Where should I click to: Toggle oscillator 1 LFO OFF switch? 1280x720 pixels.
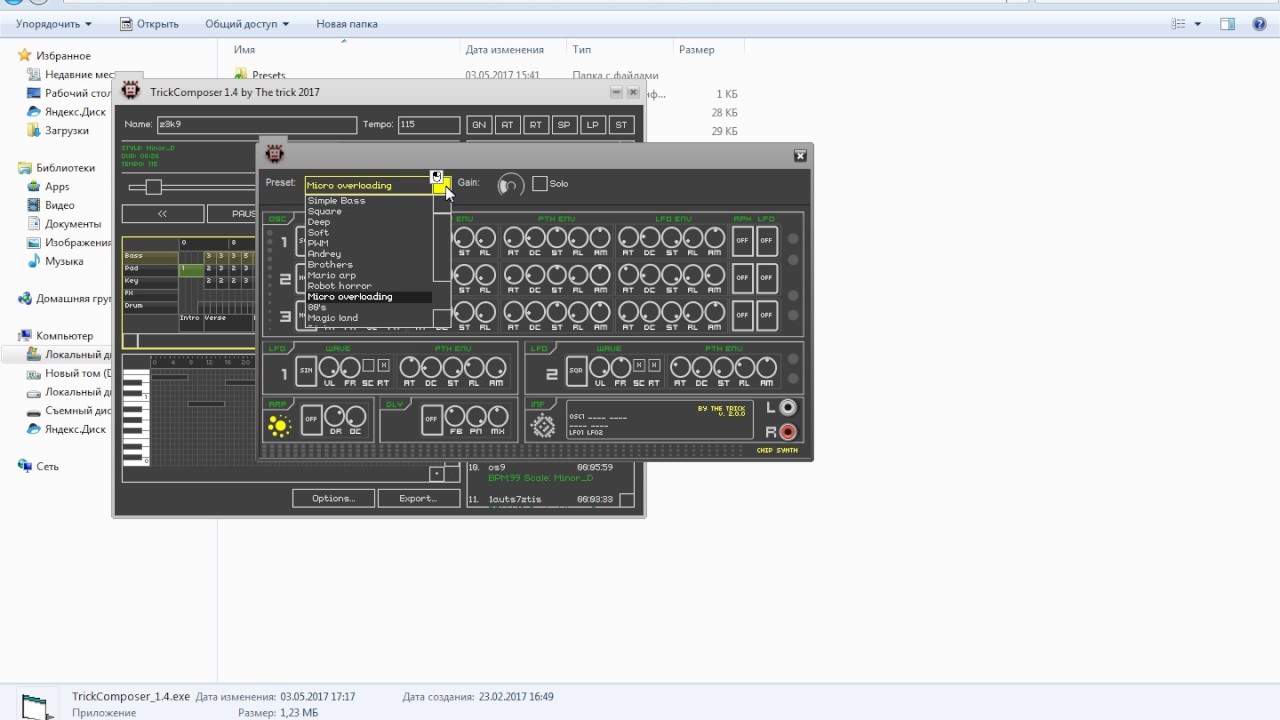pos(767,241)
